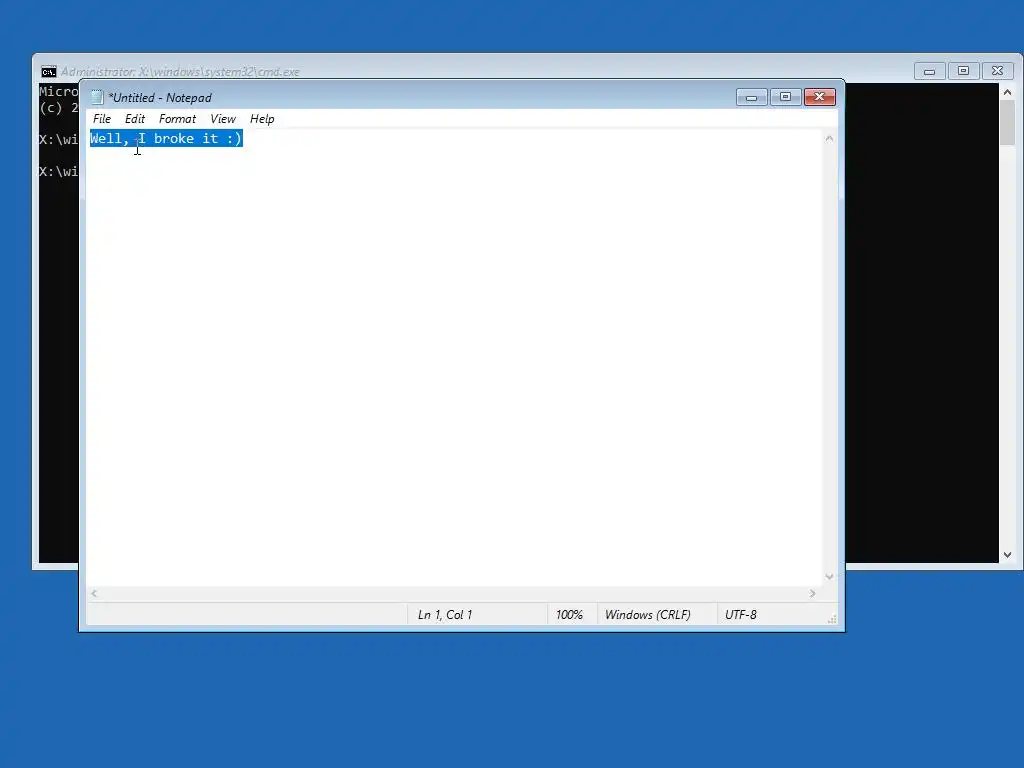Open the Help menu in Notepad
The image size is (1024, 768).
pos(262,119)
